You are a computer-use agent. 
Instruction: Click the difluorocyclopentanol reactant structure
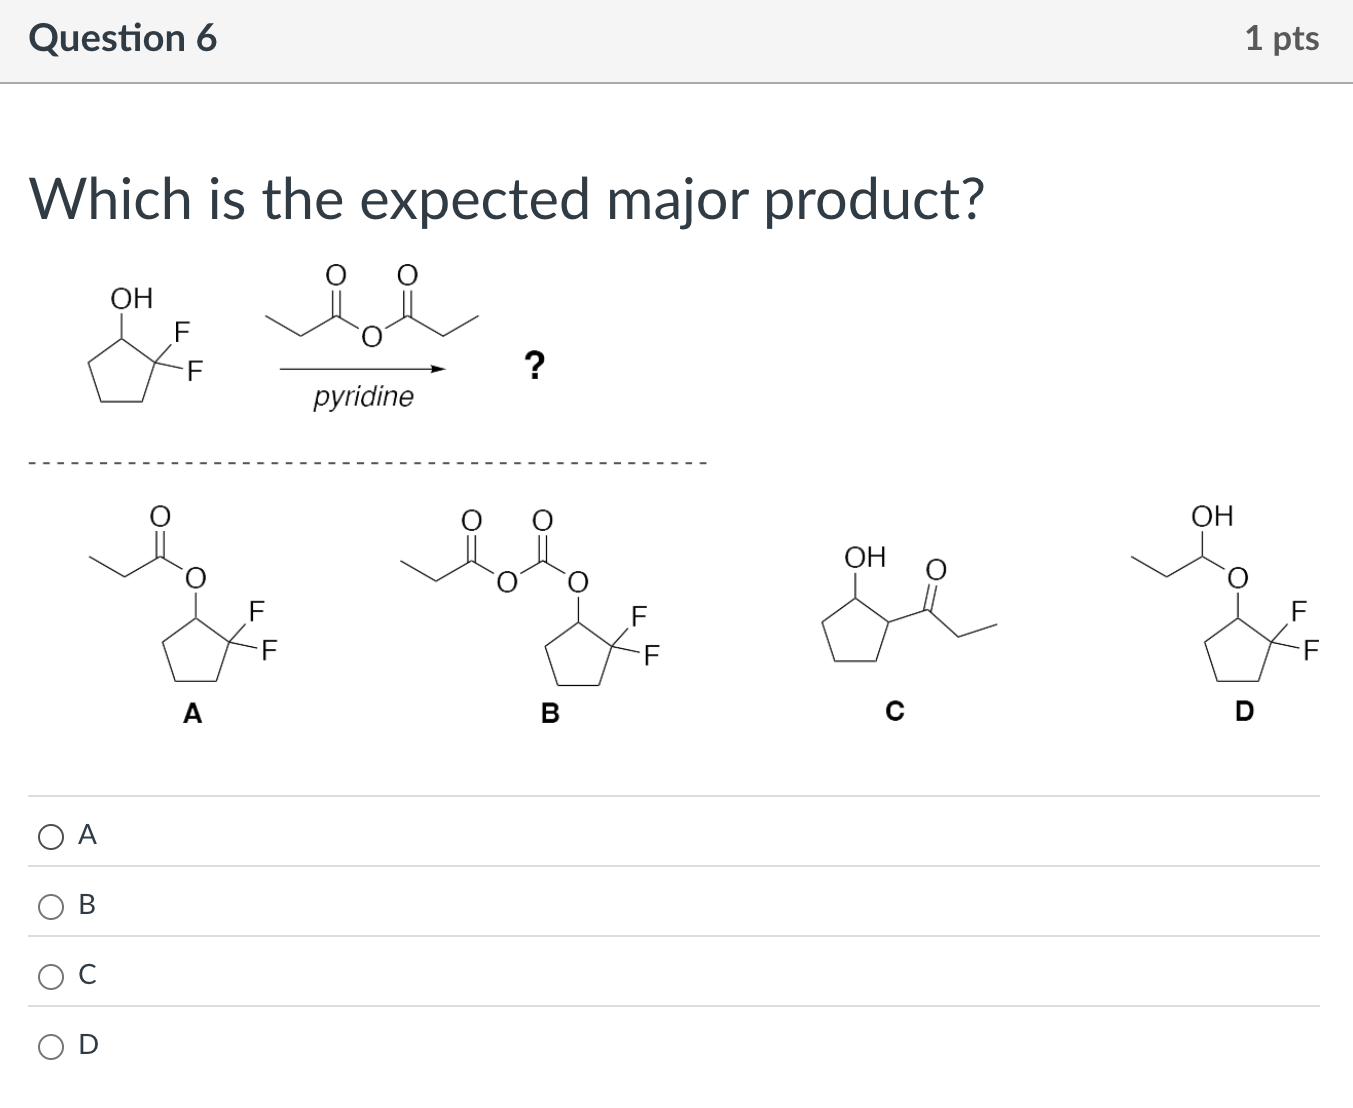tap(146, 344)
